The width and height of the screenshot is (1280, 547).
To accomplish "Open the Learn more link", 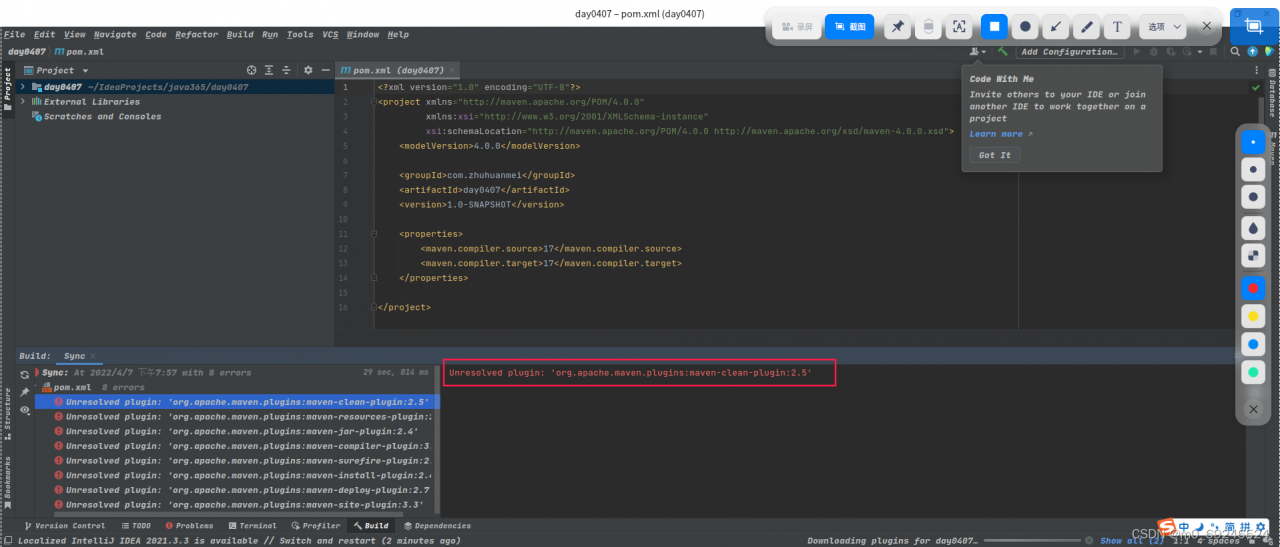I will pyautogui.click(x=1001, y=134).
